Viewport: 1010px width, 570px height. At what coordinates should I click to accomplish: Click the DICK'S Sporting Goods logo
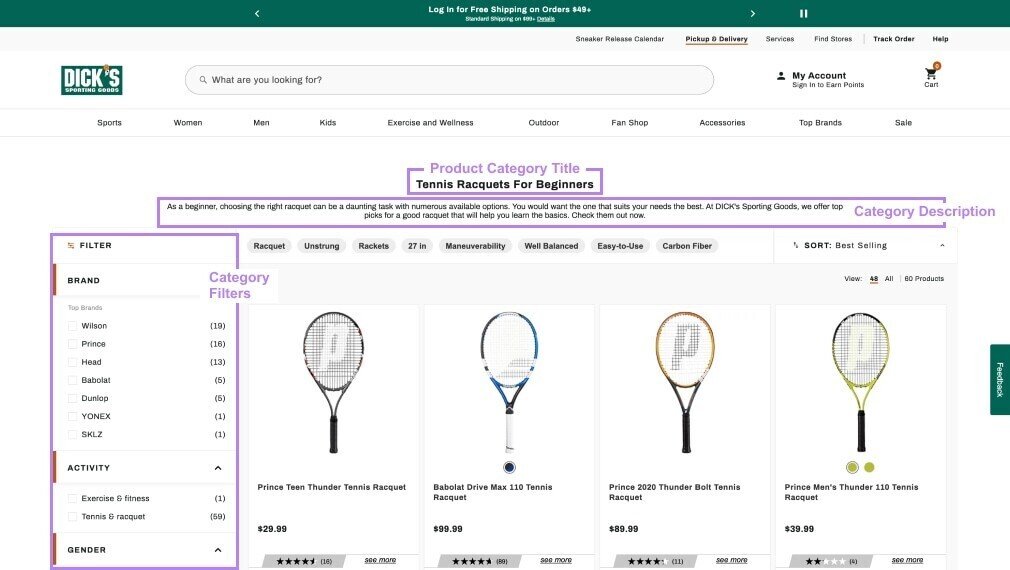click(x=91, y=80)
